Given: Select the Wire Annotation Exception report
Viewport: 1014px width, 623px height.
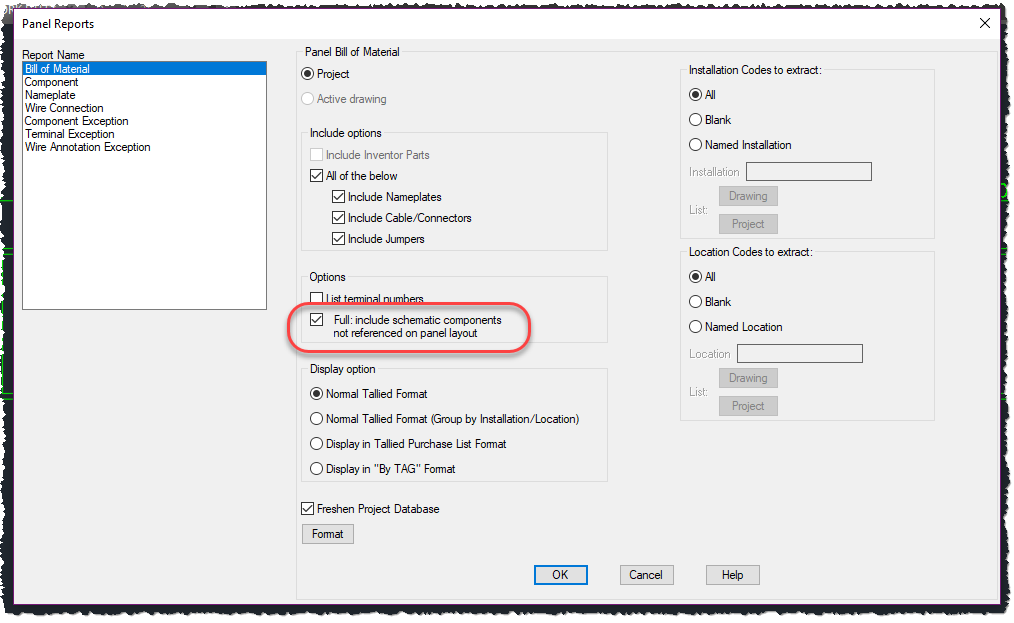Looking at the screenshot, I should pyautogui.click(x=87, y=146).
